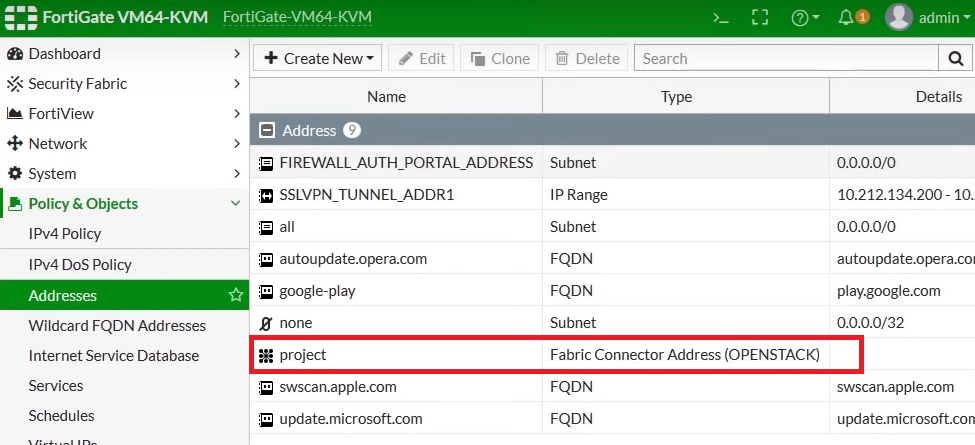Open the help question mark menu

[x=805, y=18]
